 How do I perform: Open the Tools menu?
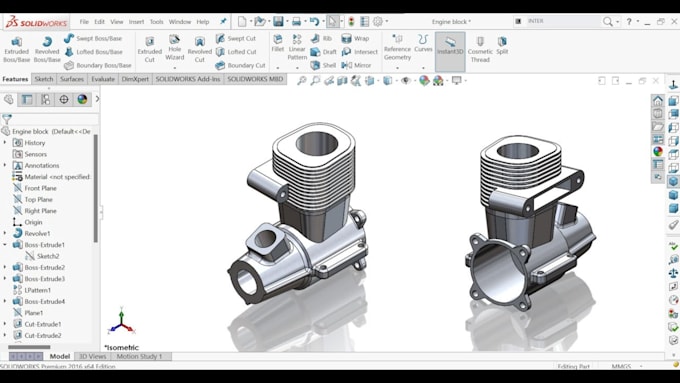tap(157, 22)
